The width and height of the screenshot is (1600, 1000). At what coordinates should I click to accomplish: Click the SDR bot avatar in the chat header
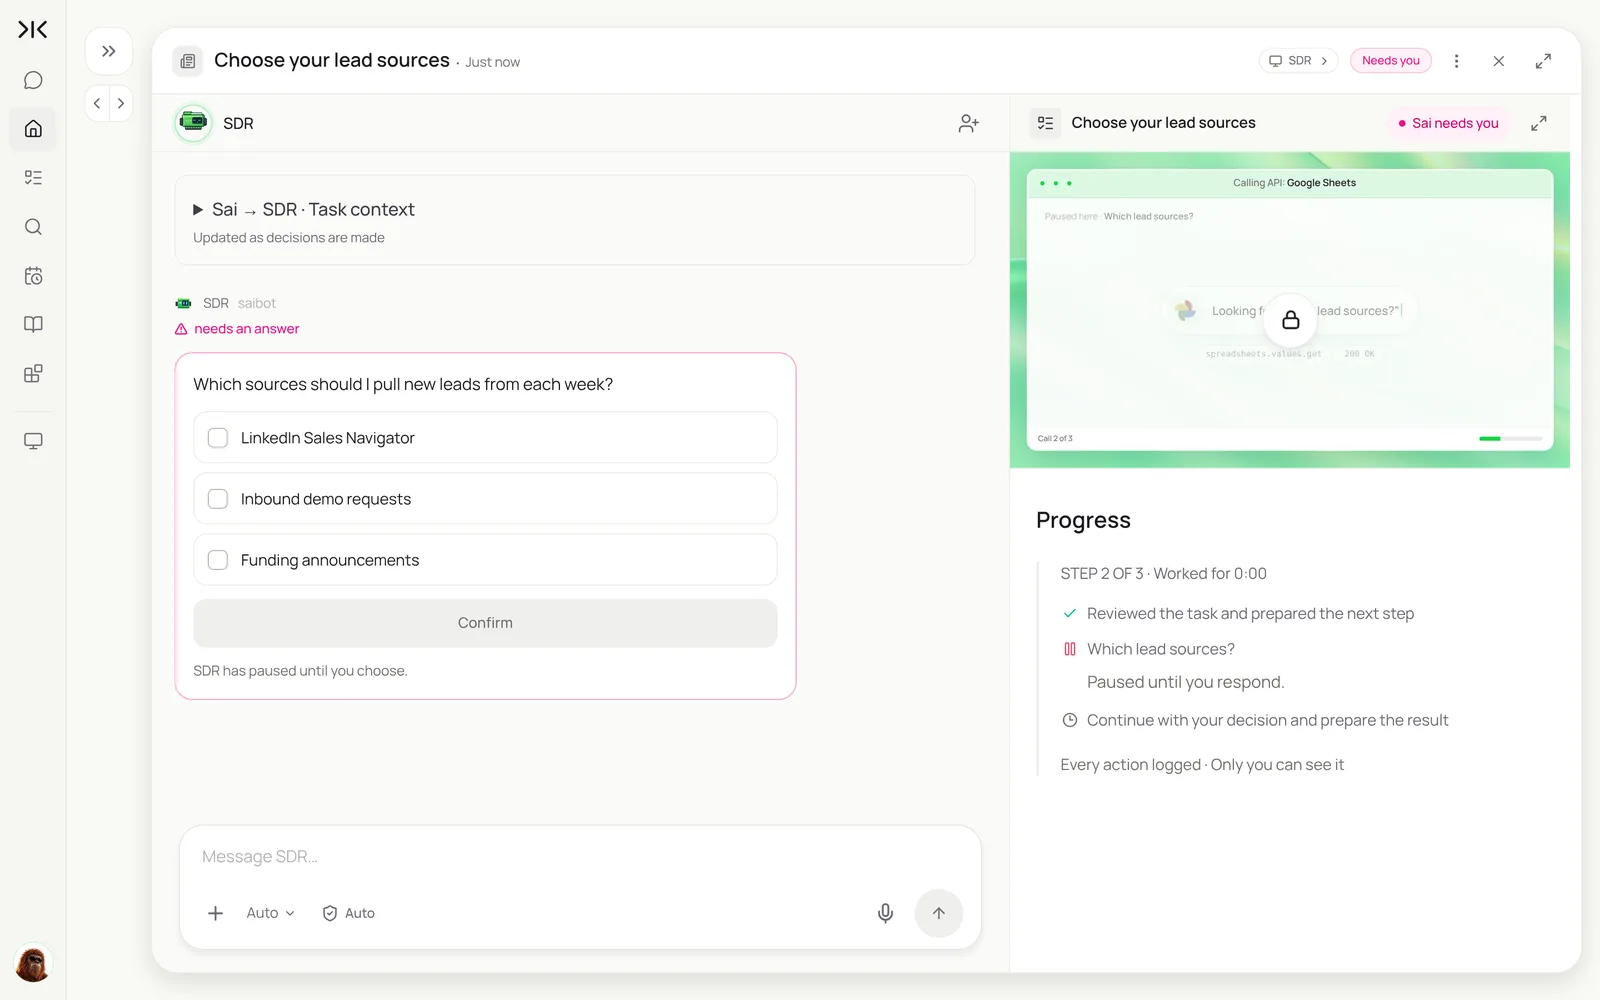(193, 123)
